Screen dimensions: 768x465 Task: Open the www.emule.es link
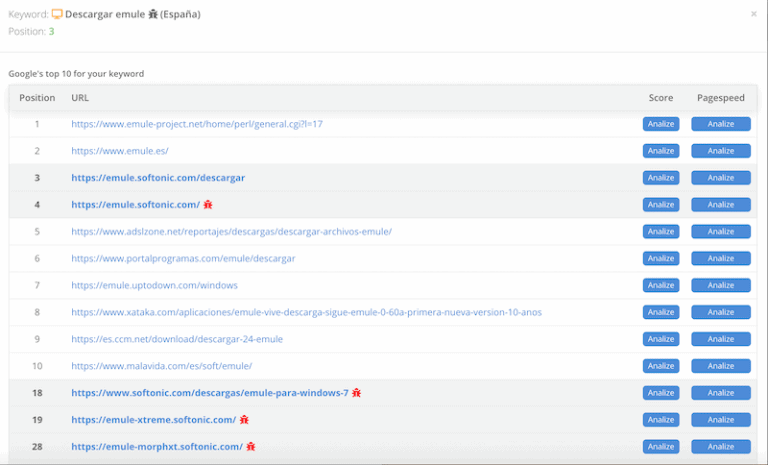click(x=120, y=151)
